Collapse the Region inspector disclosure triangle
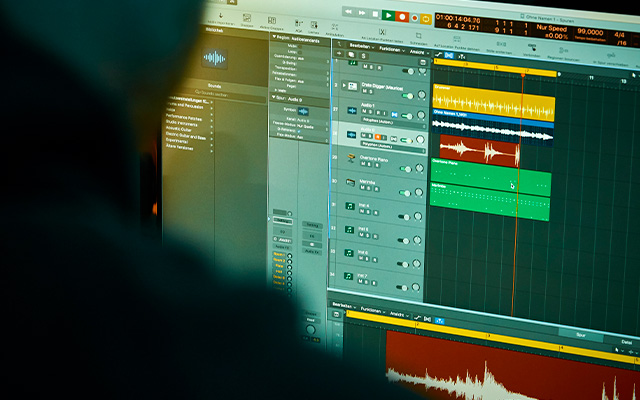This screenshot has height=400, width=640. pyautogui.click(x=274, y=37)
